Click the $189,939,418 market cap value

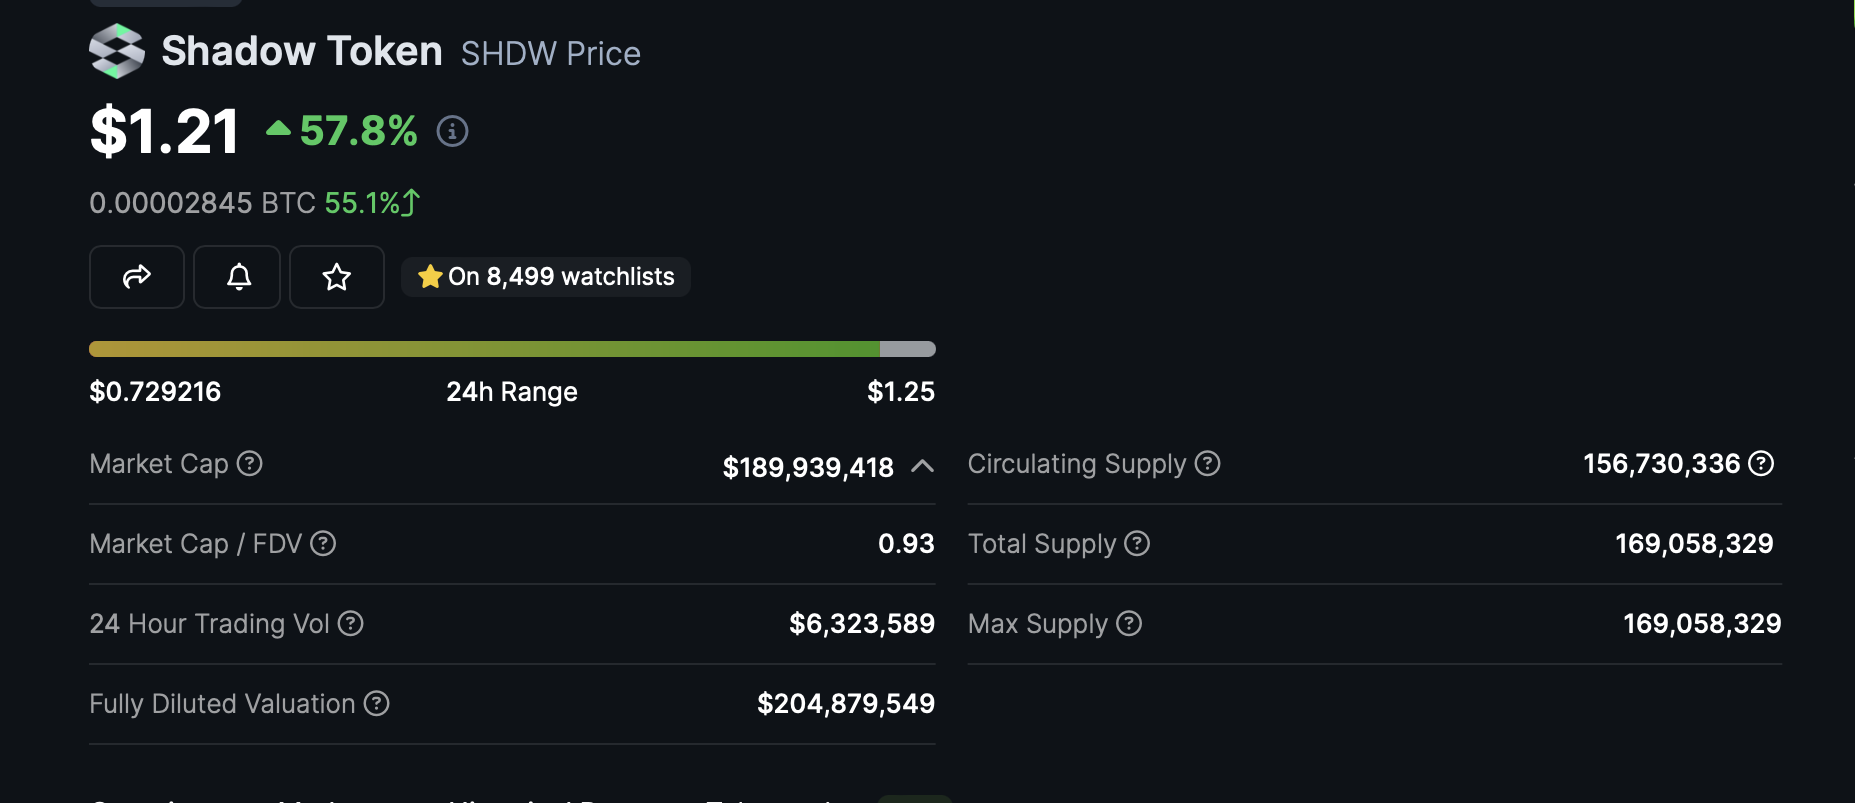808,467
